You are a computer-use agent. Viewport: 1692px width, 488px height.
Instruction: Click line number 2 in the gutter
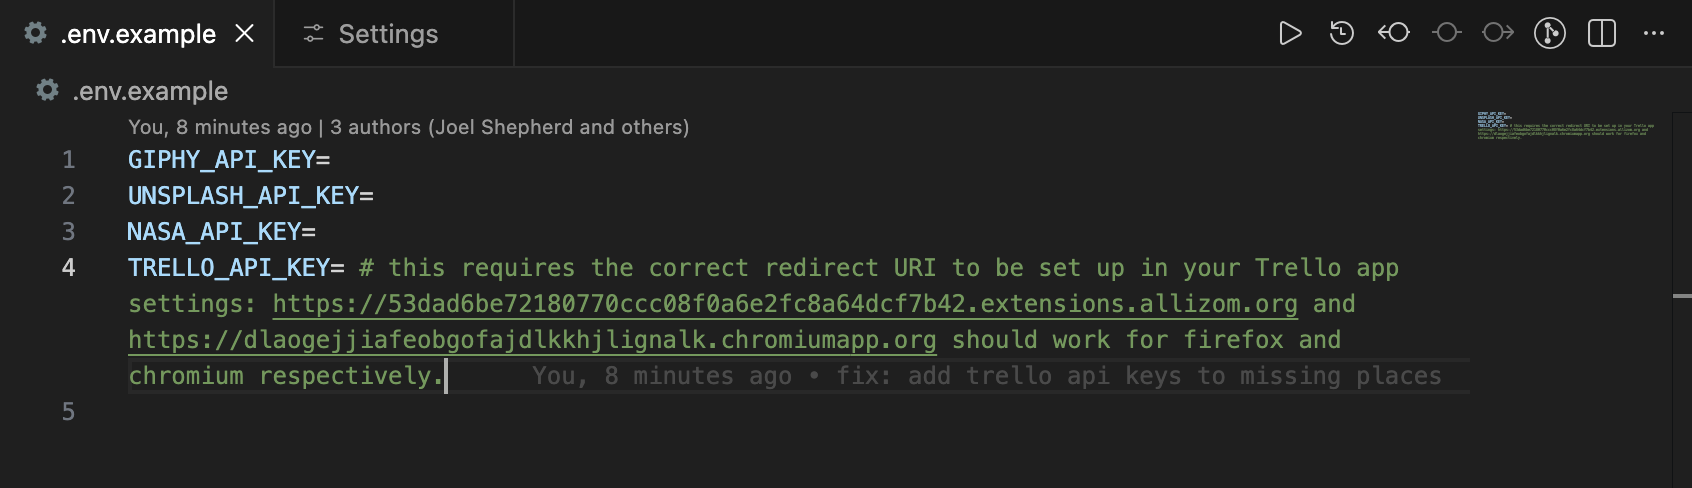tap(68, 196)
